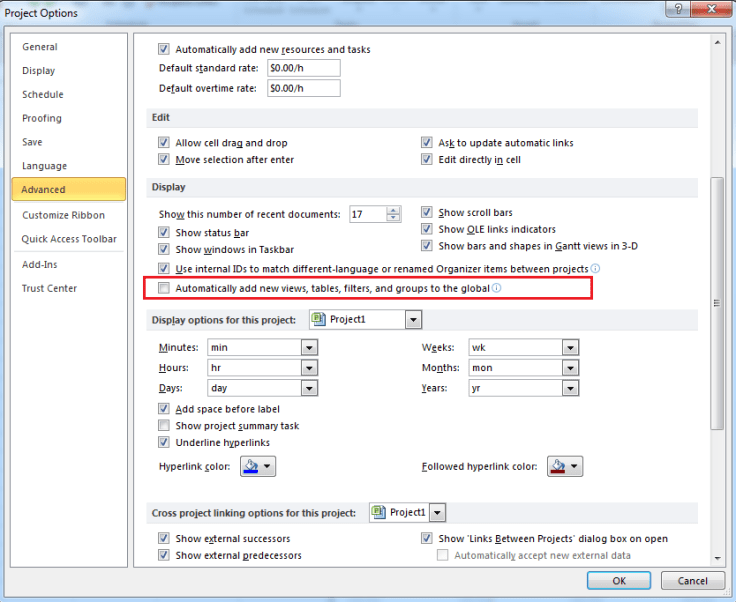Open the Cross project linking project dropdown
The image size is (736, 602).
[x=438, y=513]
